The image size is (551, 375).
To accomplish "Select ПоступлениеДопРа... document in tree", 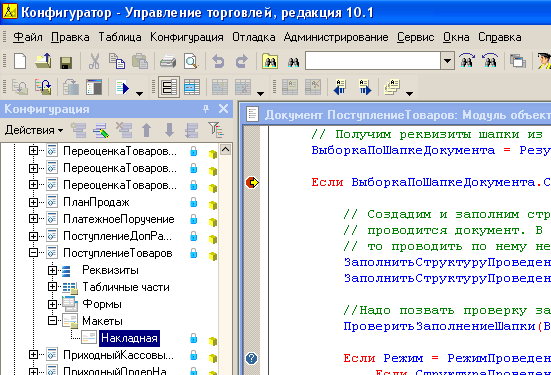I will pyautogui.click(x=117, y=236).
